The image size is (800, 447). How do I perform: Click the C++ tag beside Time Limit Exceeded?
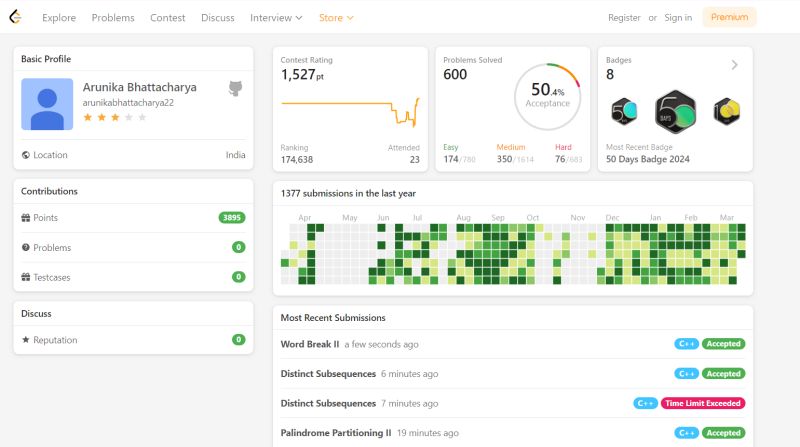pyautogui.click(x=645, y=403)
